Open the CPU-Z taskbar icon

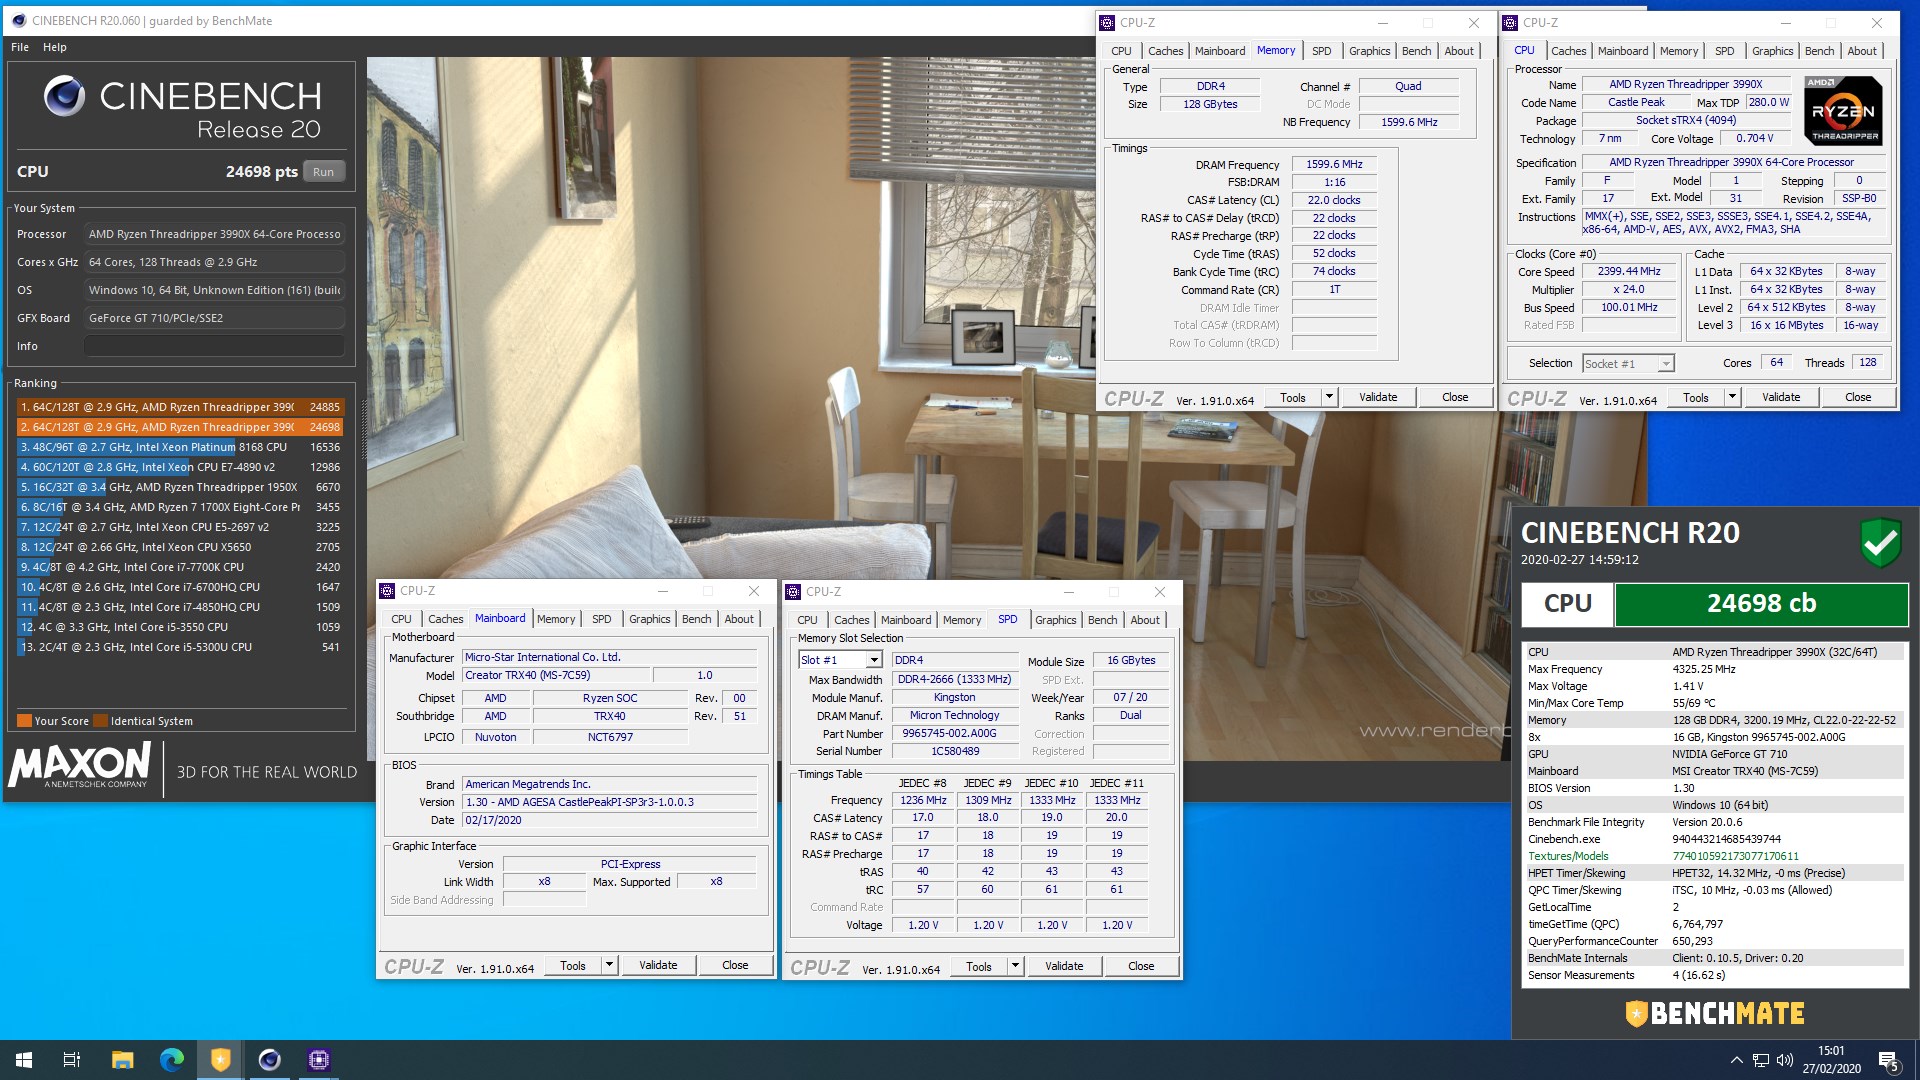click(318, 1060)
